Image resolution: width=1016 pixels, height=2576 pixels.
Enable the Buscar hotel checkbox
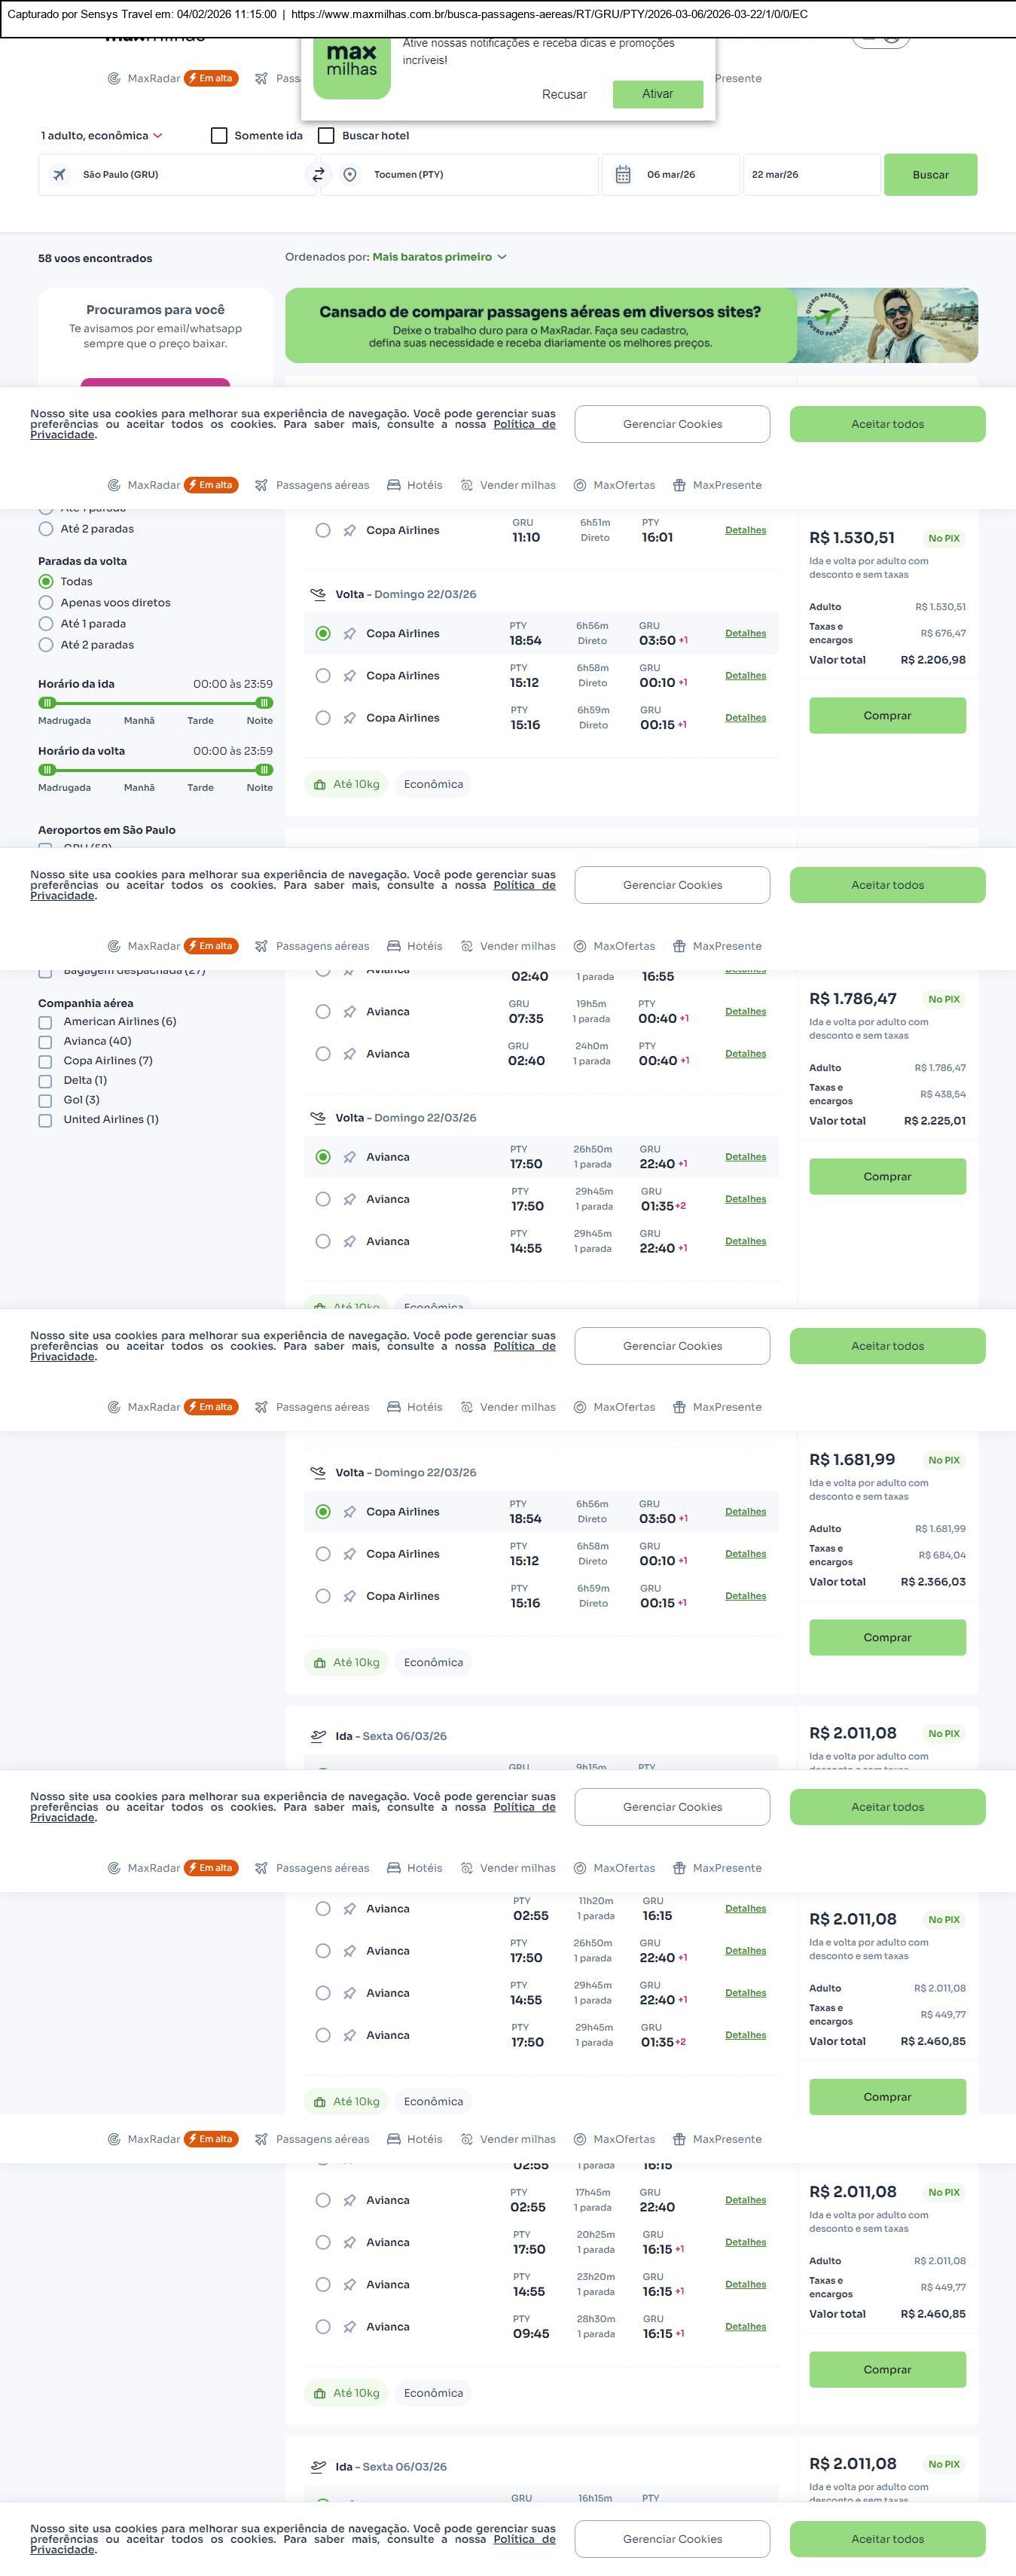point(326,136)
